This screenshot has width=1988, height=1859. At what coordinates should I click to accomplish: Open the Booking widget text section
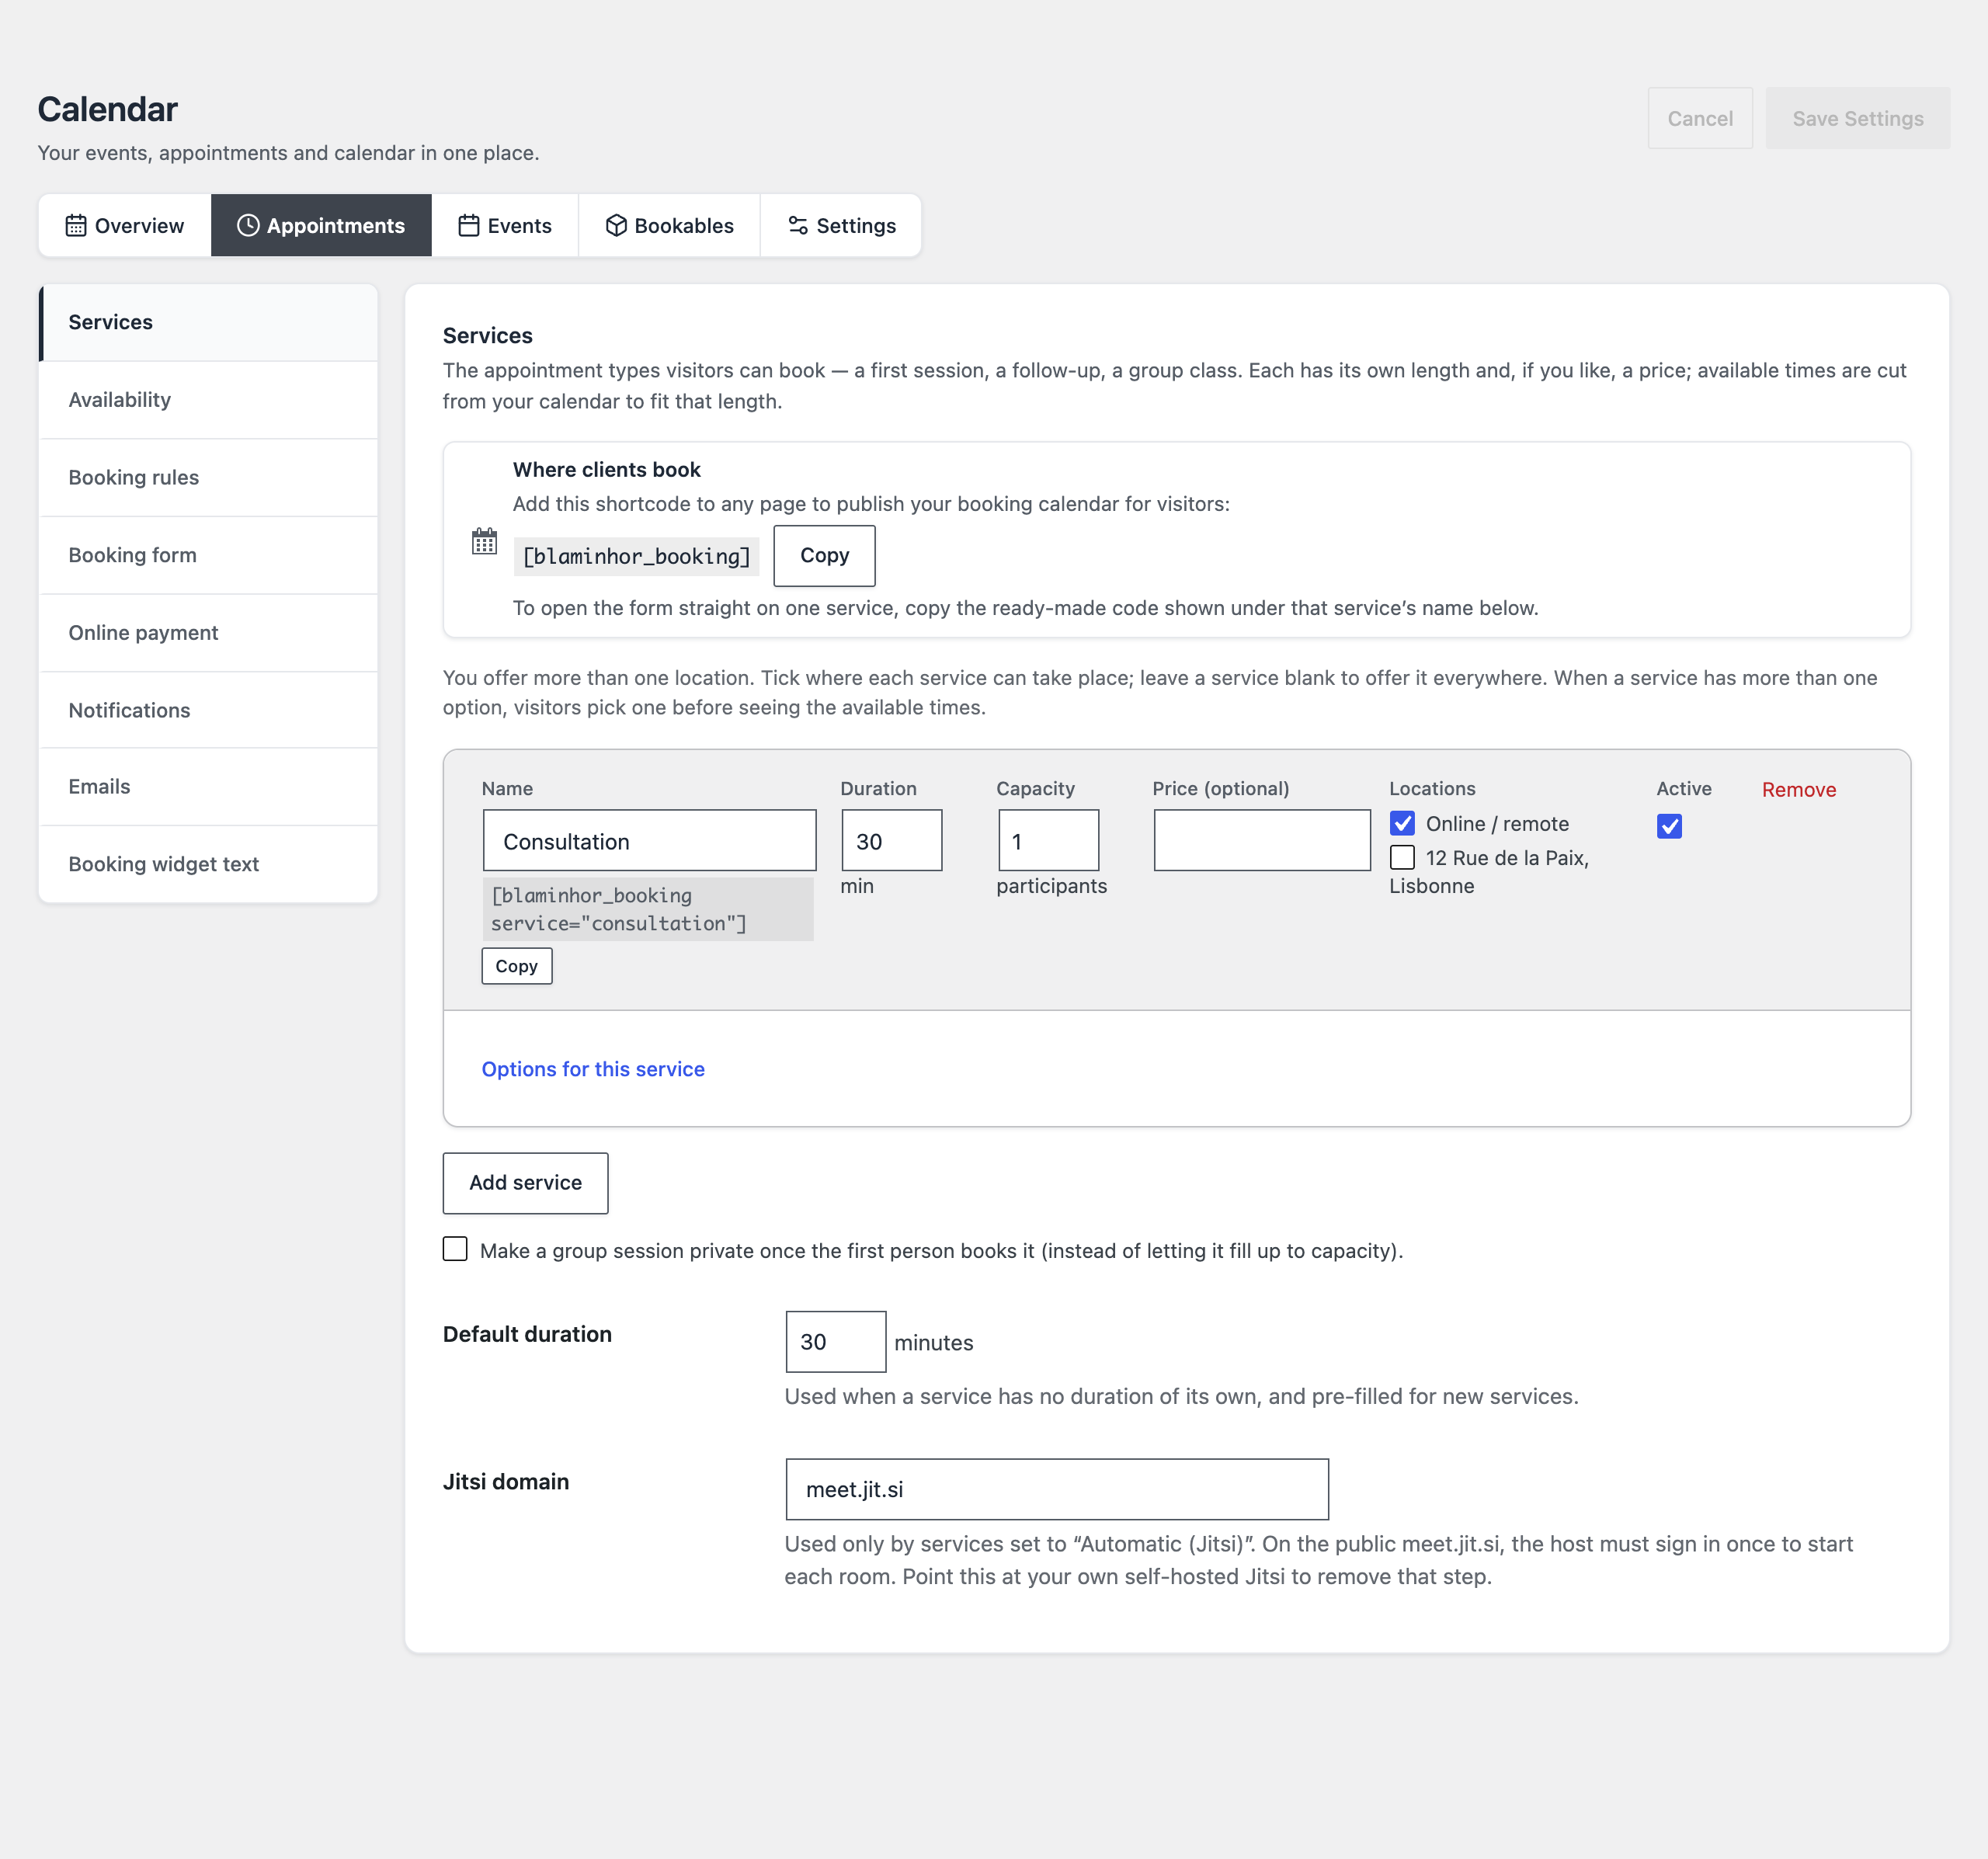208,864
